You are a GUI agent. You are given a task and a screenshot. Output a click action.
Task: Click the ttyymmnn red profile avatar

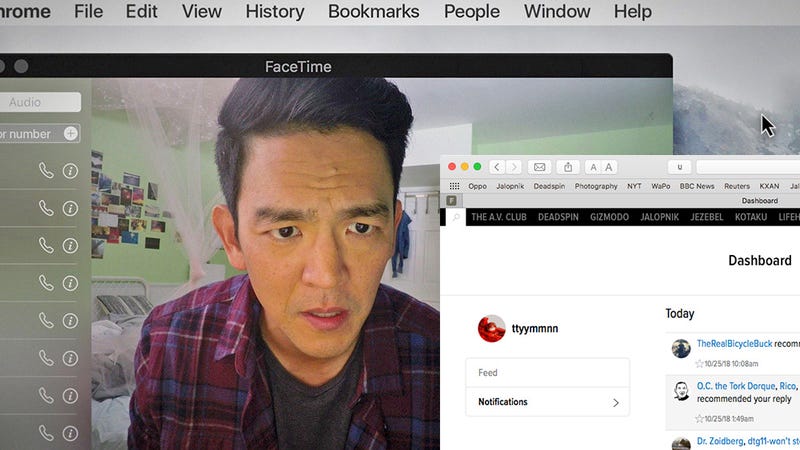(x=491, y=329)
